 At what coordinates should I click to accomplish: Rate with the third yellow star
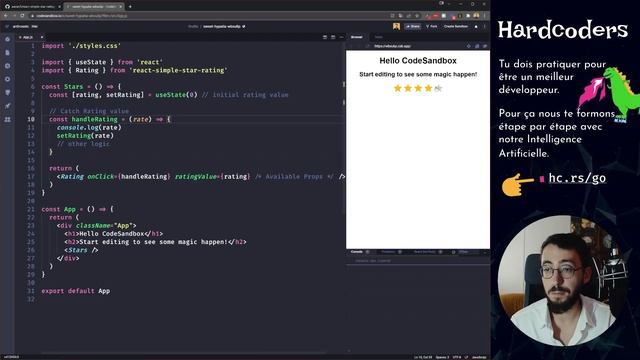(x=418, y=88)
